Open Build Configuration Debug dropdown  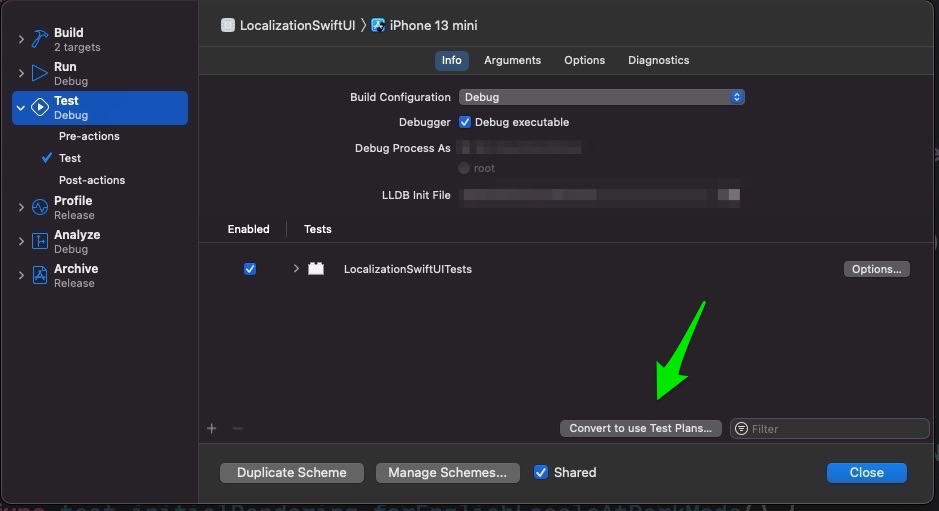coord(601,97)
